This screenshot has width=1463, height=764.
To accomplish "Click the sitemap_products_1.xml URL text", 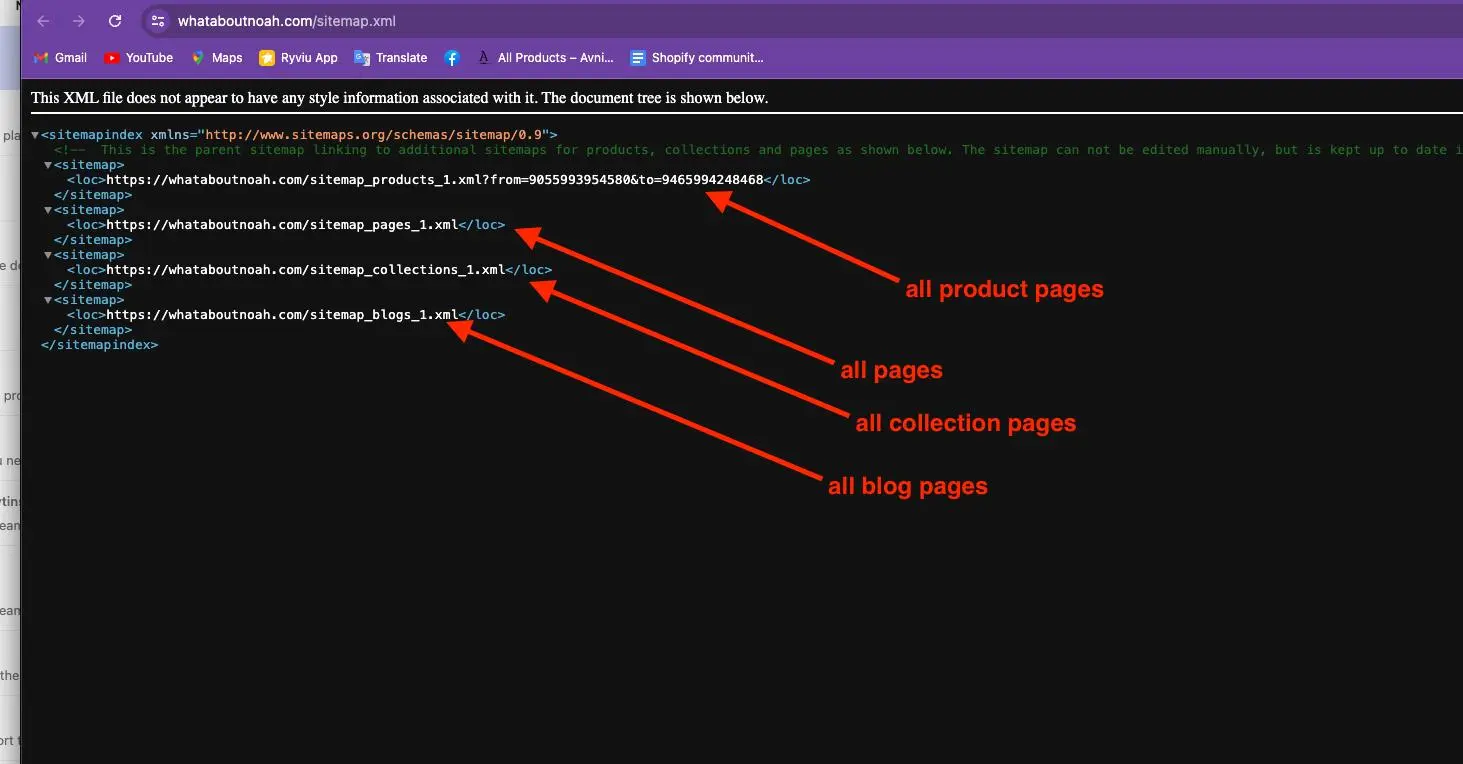I will [x=435, y=180].
